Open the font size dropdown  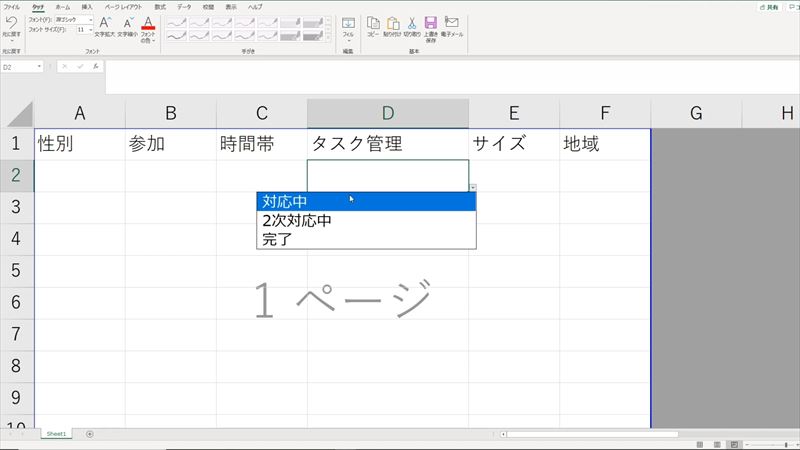click(91, 30)
